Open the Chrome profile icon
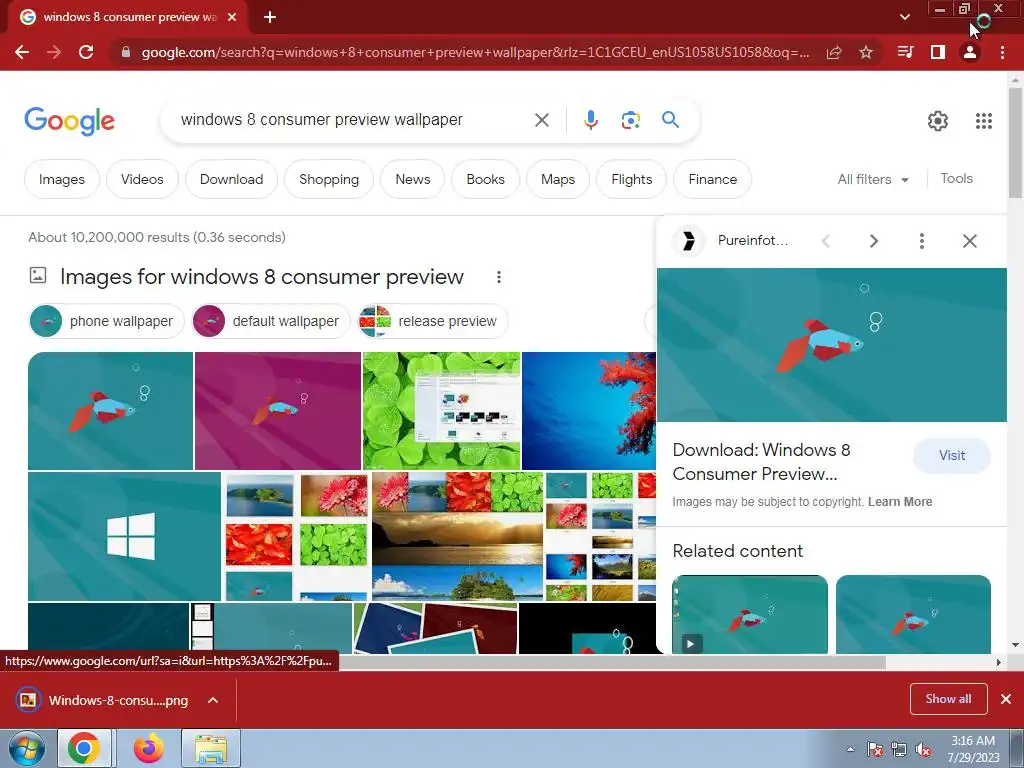The width and height of the screenshot is (1024, 768). 970,52
